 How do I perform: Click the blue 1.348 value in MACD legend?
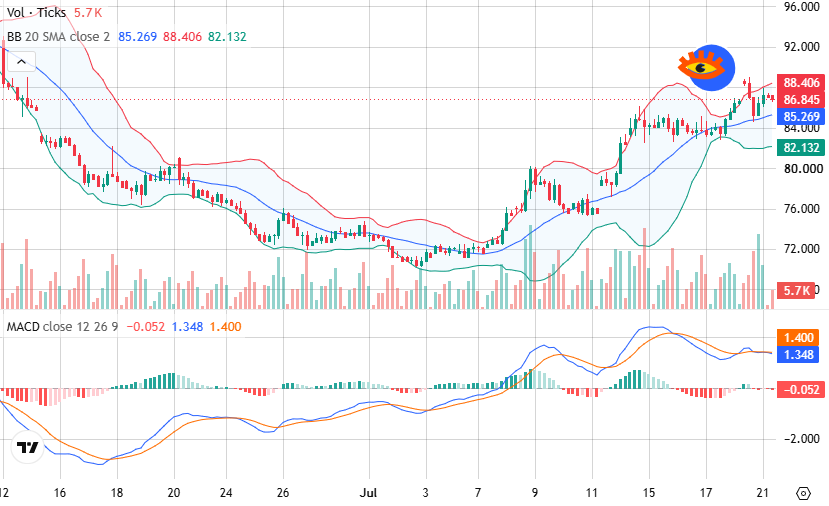click(x=187, y=326)
